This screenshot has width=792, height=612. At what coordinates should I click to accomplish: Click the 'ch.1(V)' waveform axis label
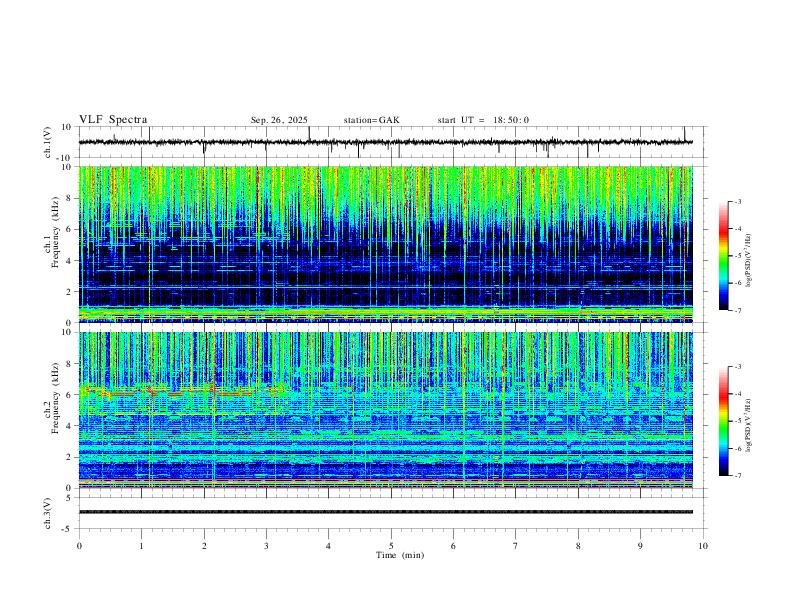(48, 142)
